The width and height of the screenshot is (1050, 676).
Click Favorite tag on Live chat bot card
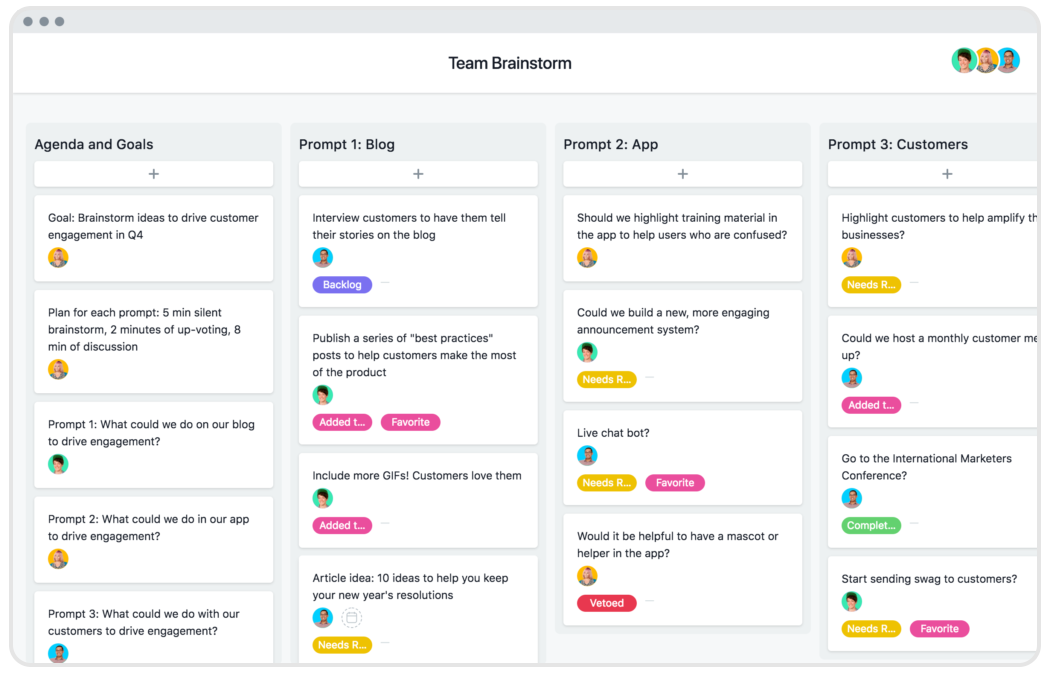click(675, 483)
